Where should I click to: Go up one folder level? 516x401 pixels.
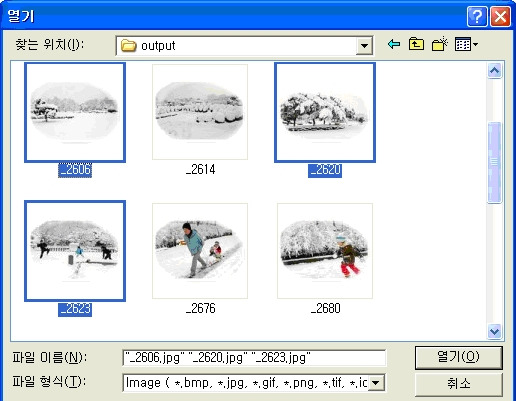click(x=416, y=44)
